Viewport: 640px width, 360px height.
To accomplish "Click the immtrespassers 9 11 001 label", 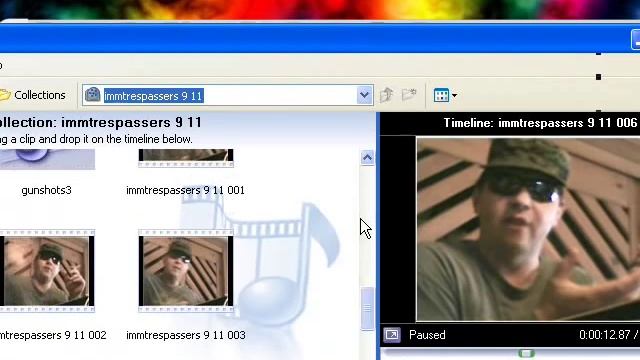I will [185, 190].
